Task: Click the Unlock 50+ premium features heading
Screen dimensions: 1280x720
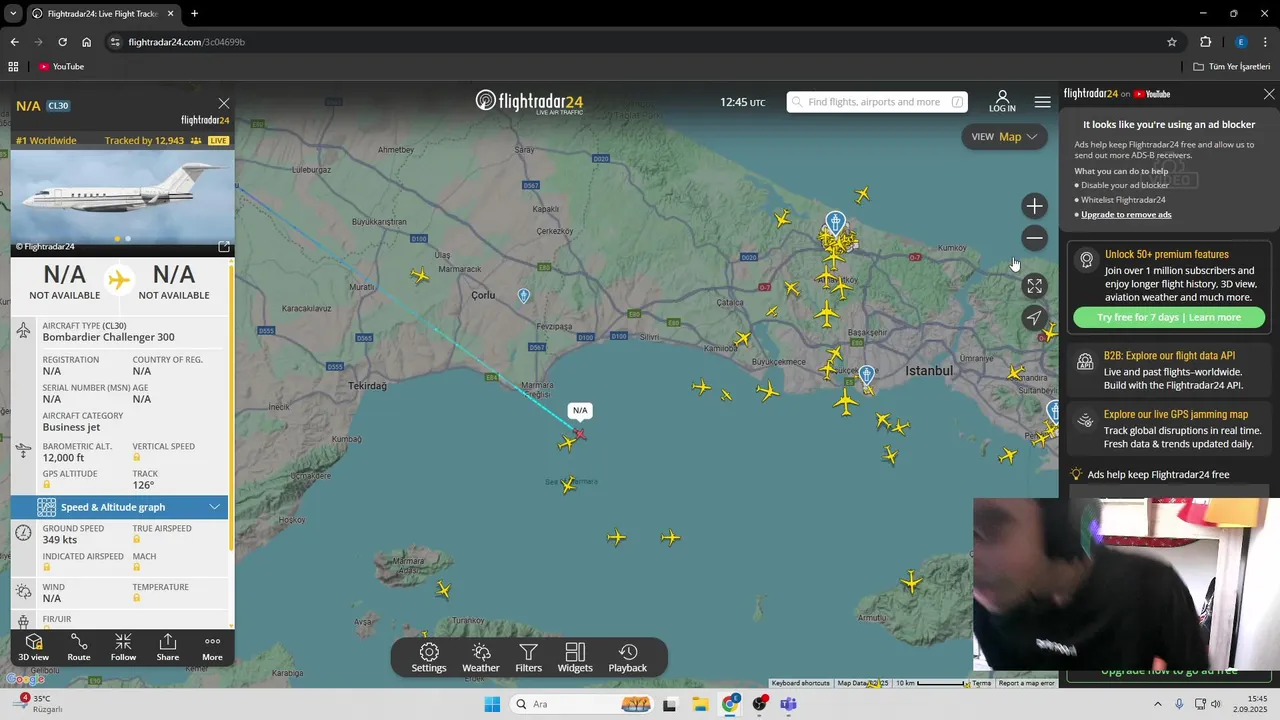Action: point(1167,254)
